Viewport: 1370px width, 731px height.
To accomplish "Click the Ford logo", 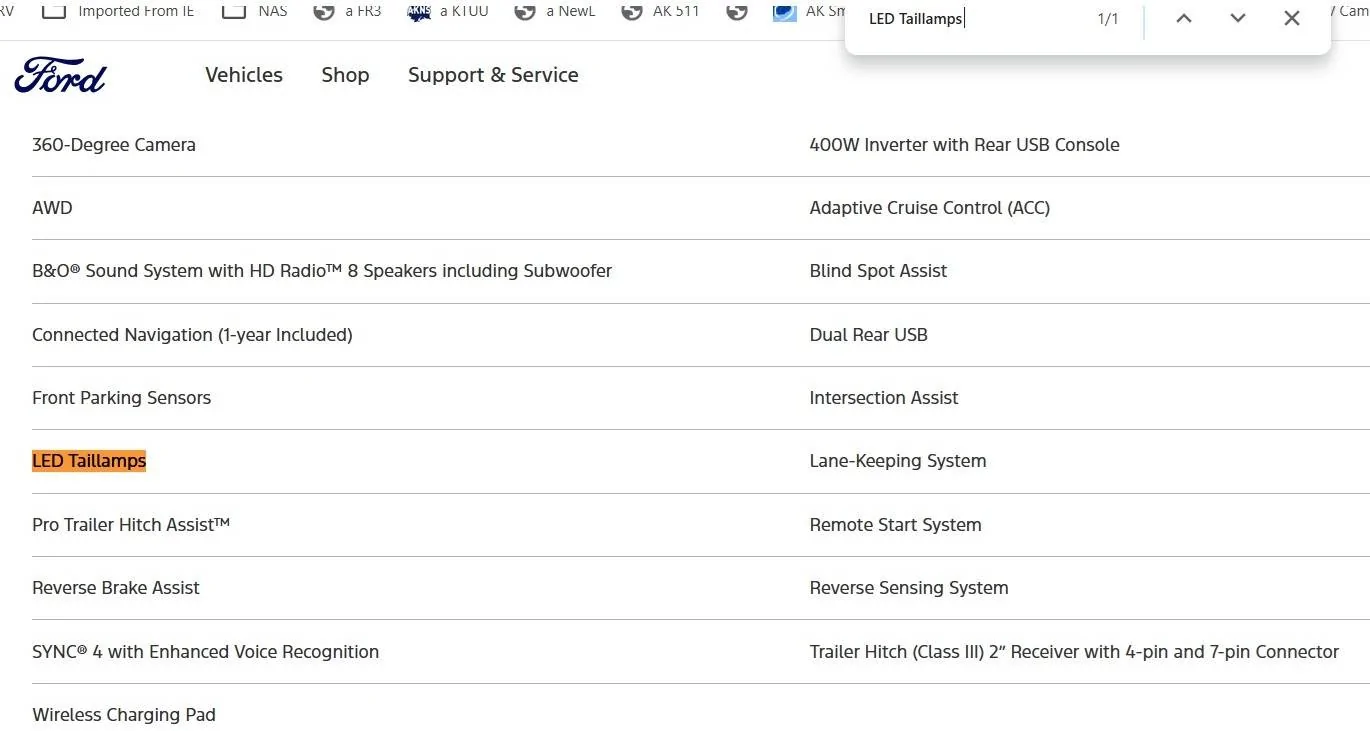I will (60, 75).
